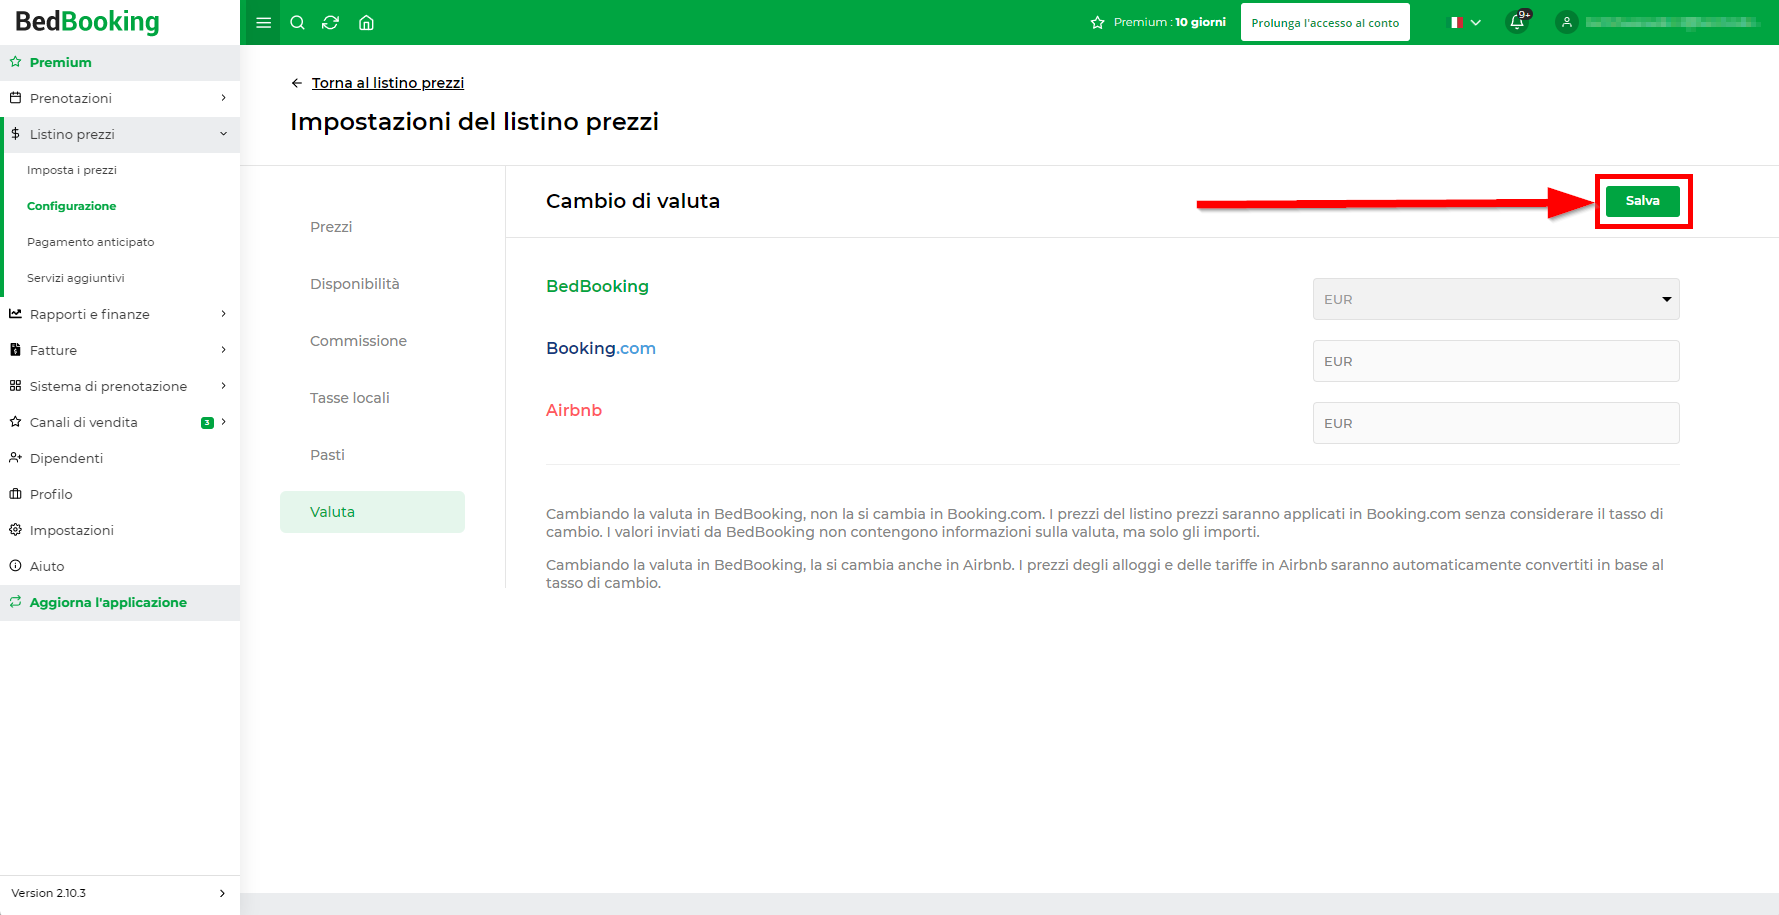The height and width of the screenshot is (915, 1779).
Task: Expand the Canali di vendita chevron
Action: pyautogui.click(x=223, y=422)
